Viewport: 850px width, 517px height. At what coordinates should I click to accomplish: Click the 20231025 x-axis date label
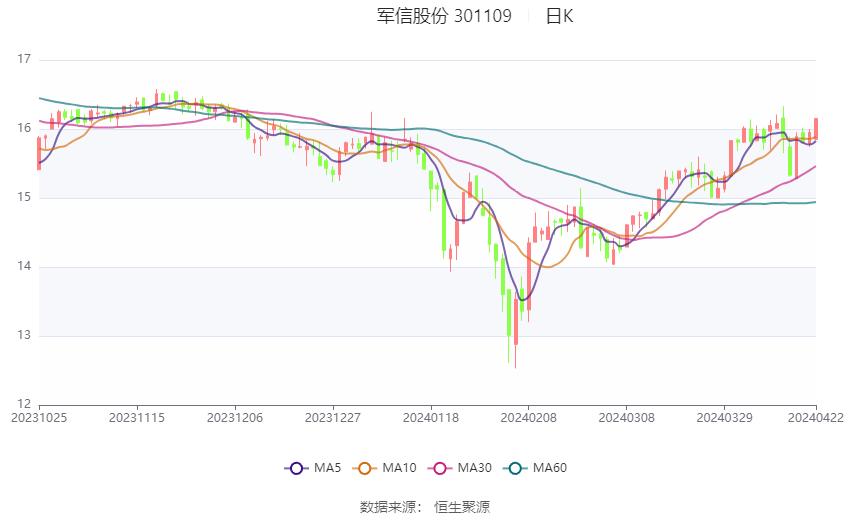tap(39, 416)
